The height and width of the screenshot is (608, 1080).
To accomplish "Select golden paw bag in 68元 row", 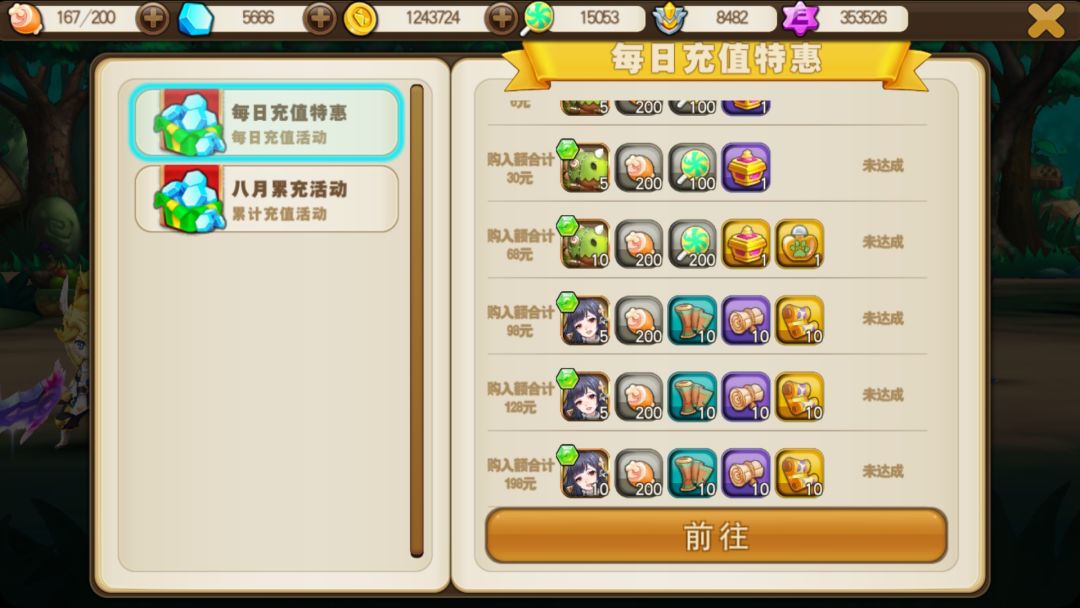I will [799, 244].
